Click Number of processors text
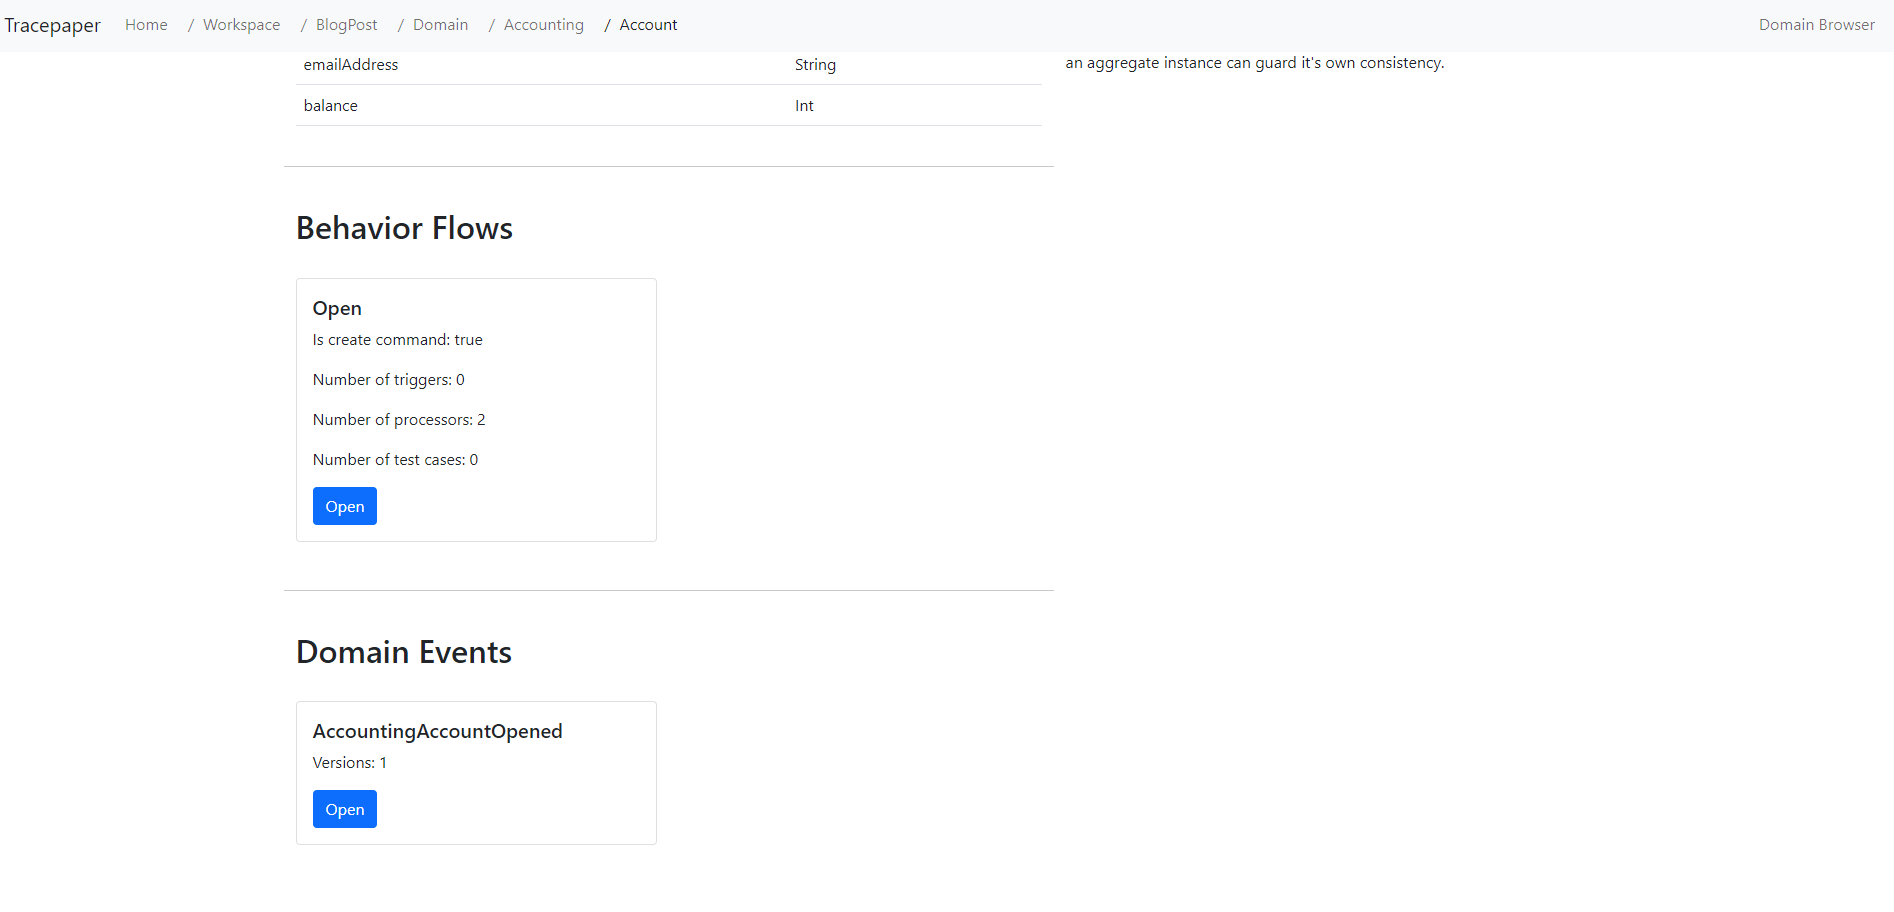The image size is (1894, 912). pos(399,420)
